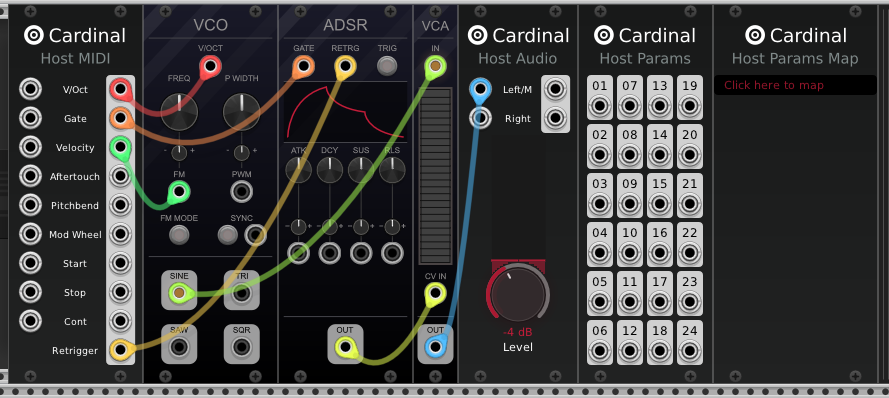889x398 pixels.
Task: Click the VCA level slider bar
Action: pos(435,176)
